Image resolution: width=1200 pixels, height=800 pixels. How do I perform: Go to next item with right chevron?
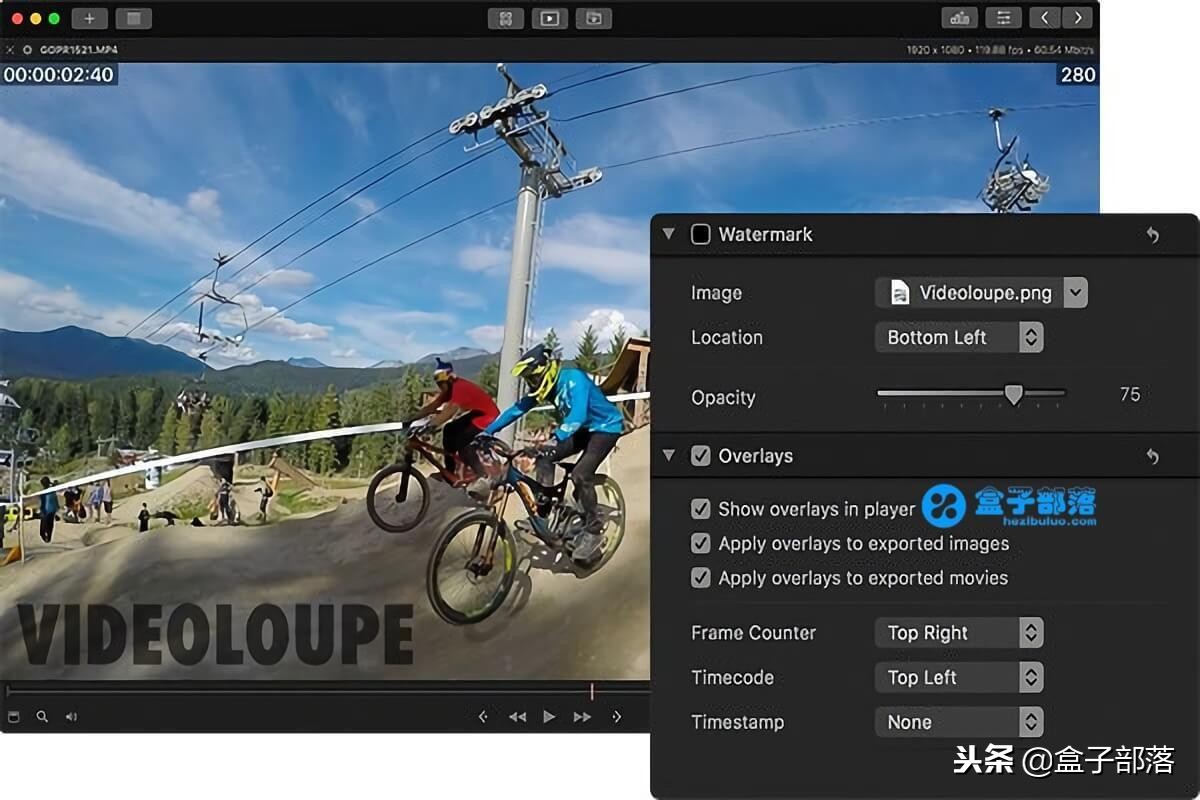coord(1077,18)
